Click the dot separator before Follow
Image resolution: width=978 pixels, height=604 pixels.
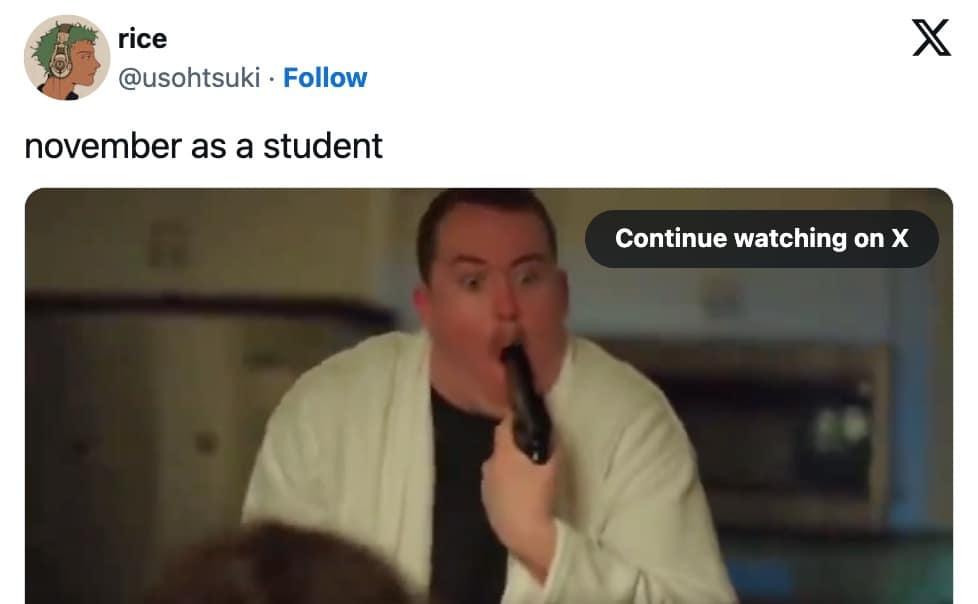(272, 79)
